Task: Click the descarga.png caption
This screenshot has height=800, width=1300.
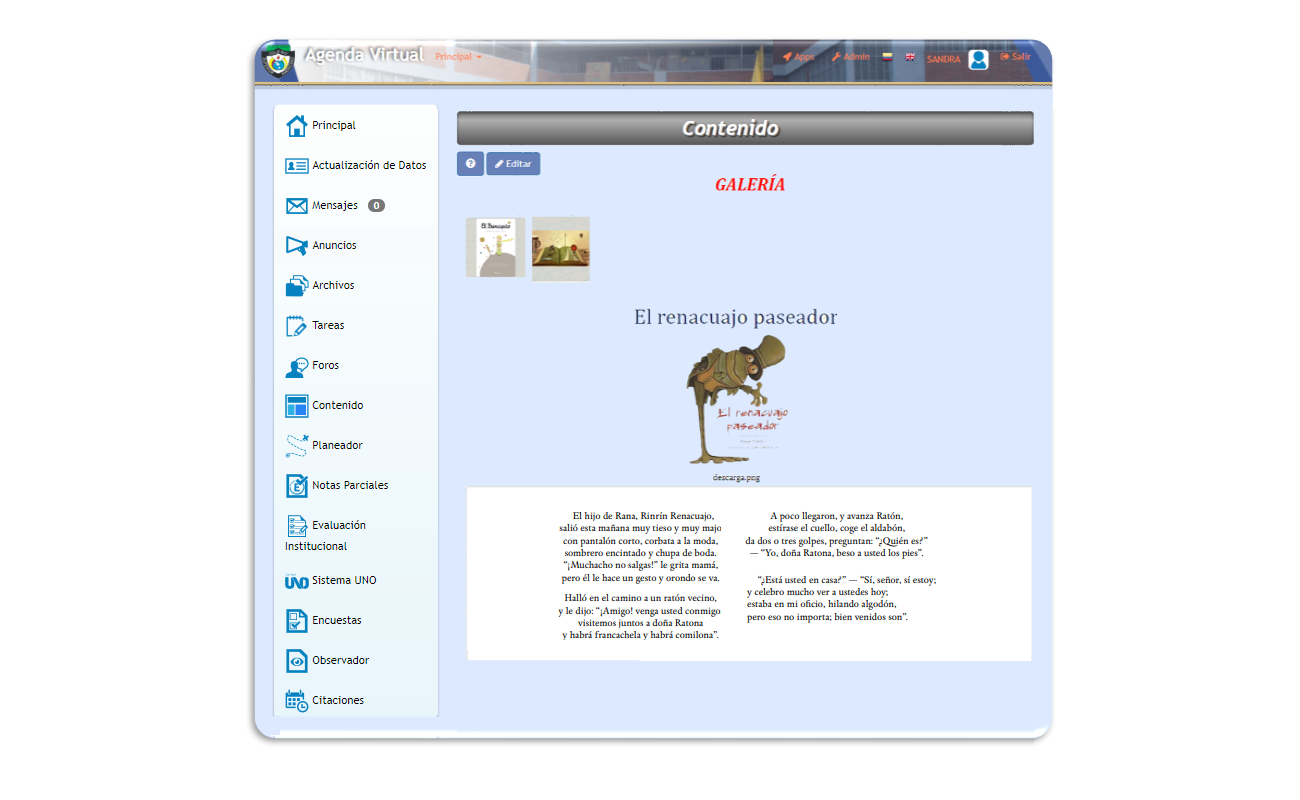Action: (736, 478)
